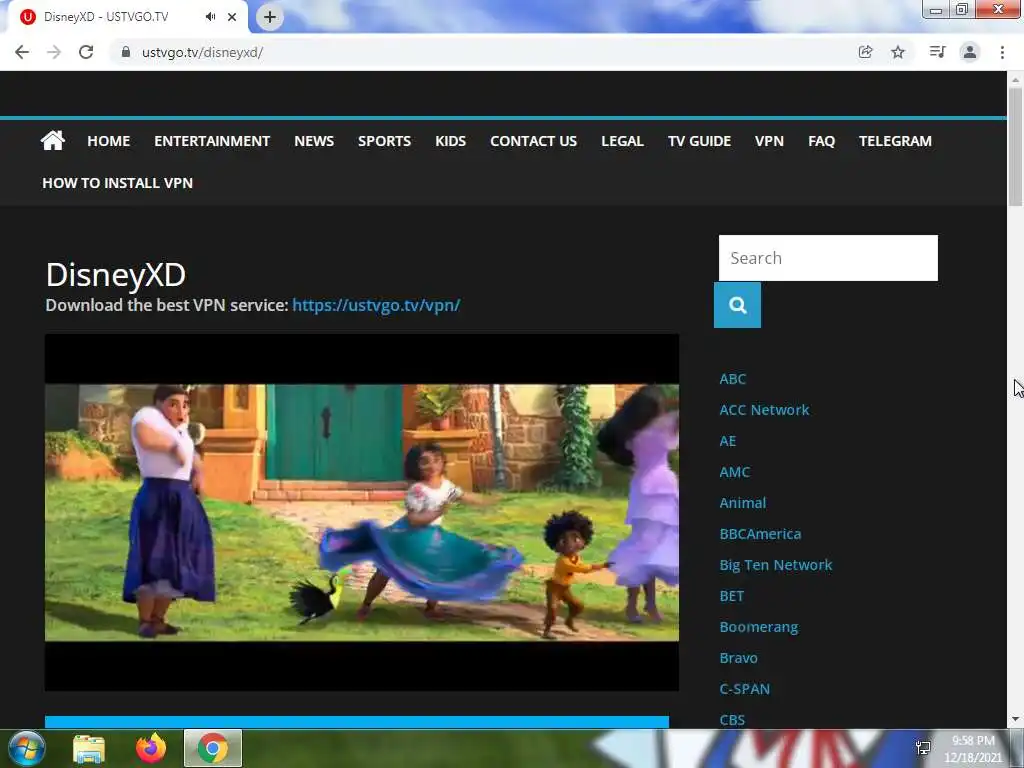Open the TELEGRAM menu item

pyautogui.click(x=895, y=141)
